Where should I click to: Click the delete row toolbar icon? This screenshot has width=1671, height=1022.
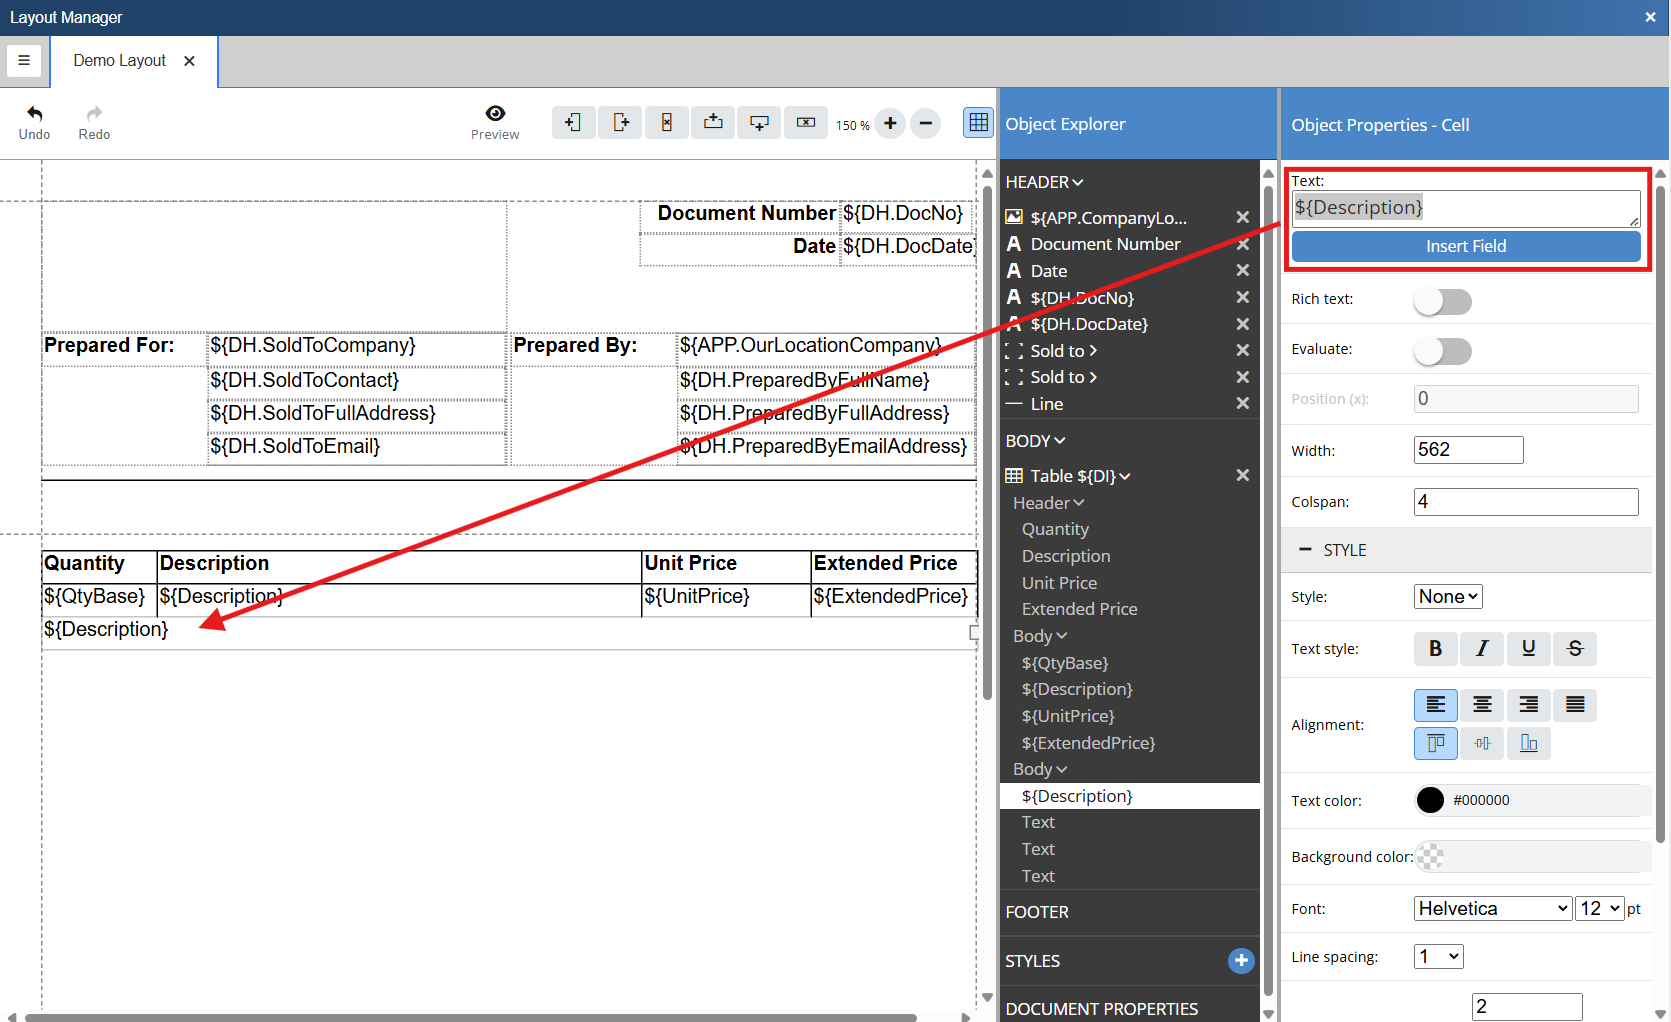pyautogui.click(x=806, y=123)
